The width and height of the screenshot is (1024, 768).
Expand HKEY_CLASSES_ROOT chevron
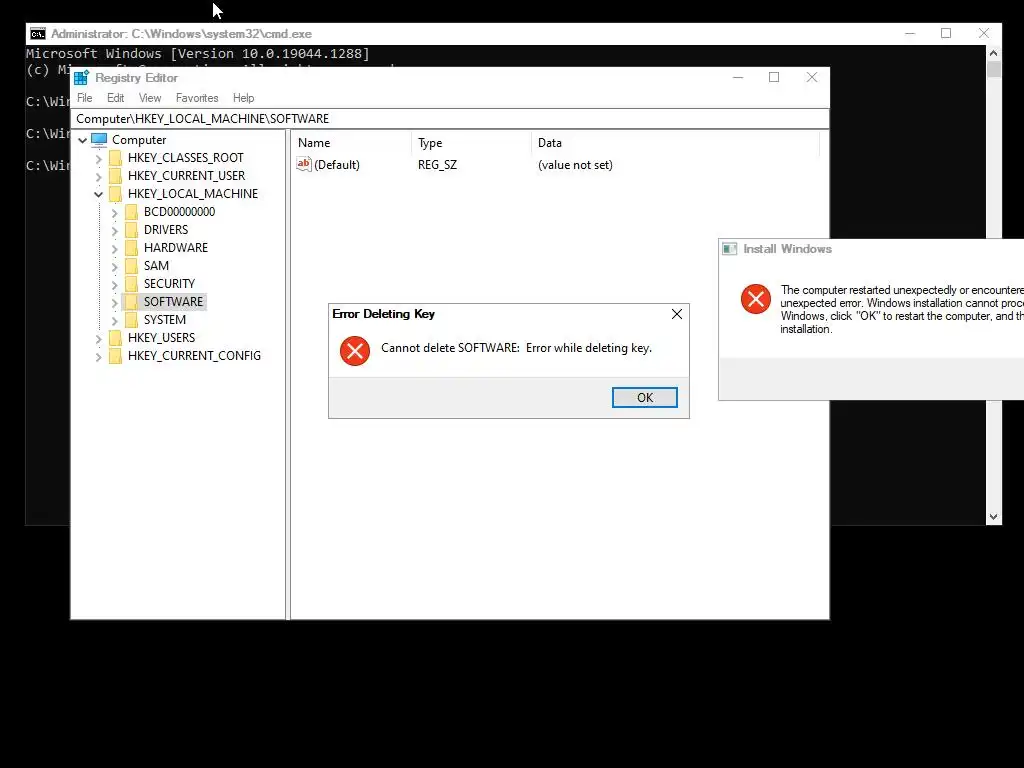(x=99, y=159)
